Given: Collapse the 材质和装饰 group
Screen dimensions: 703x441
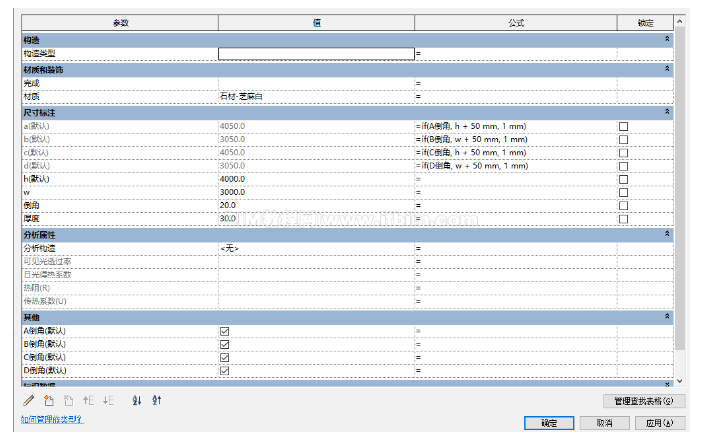Looking at the screenshot, I should coord(667,69).
